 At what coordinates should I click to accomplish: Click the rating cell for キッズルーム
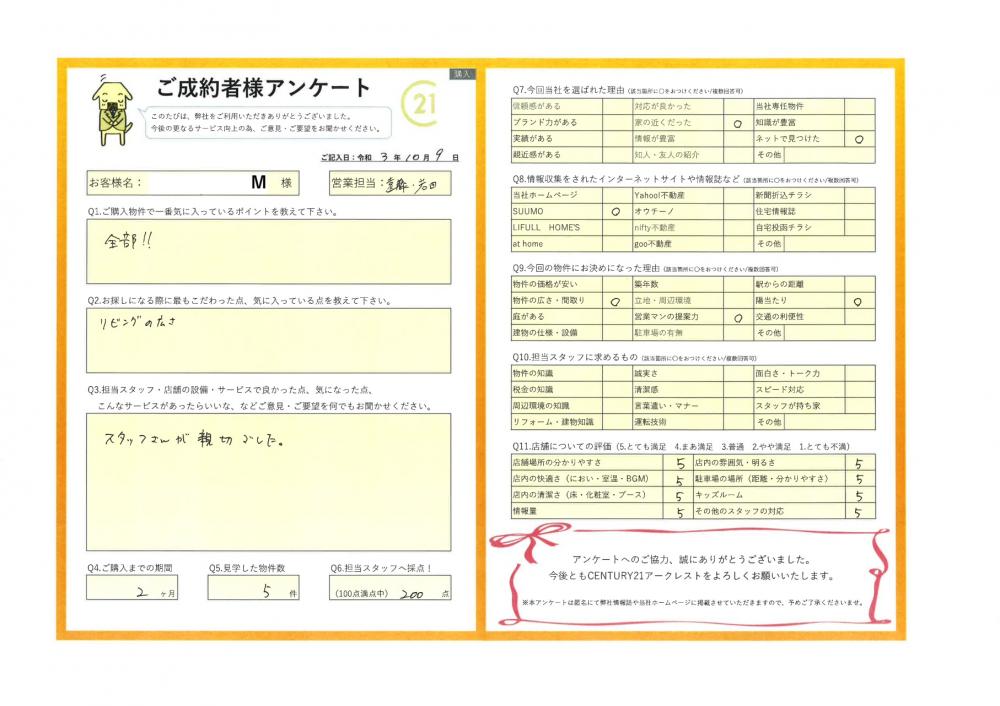(858, 495)
